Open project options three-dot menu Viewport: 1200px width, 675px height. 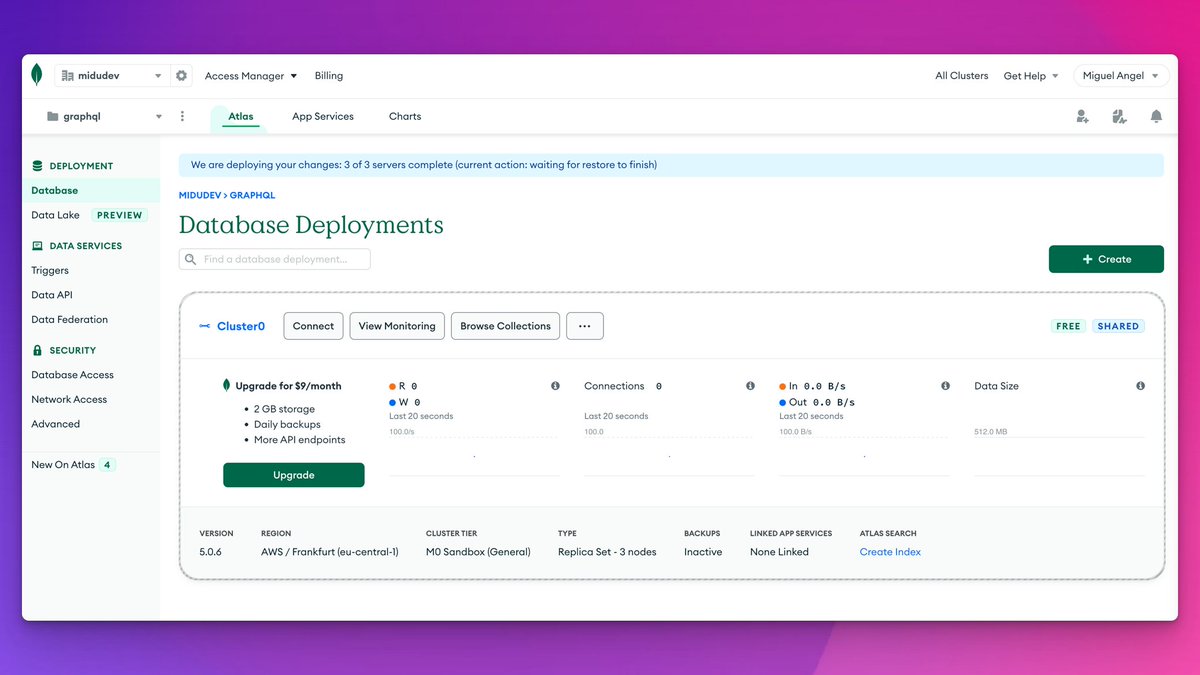click(x=182, y=116)
